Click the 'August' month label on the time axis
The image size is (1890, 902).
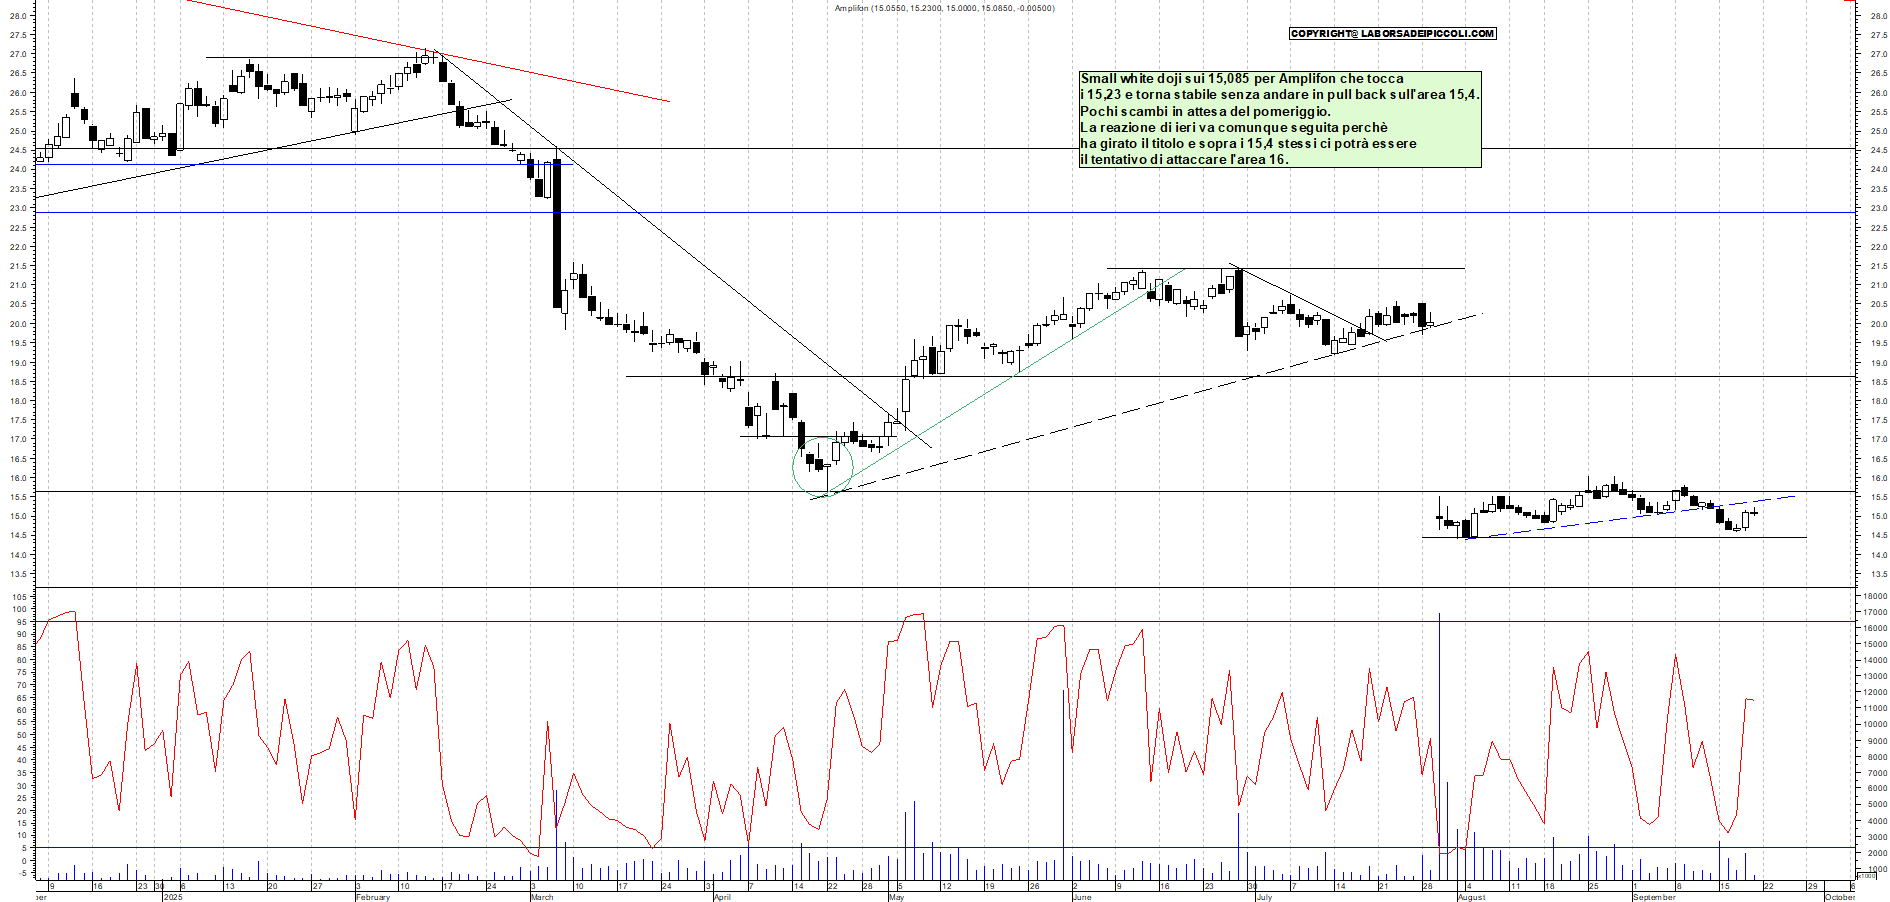(1472, 897)
